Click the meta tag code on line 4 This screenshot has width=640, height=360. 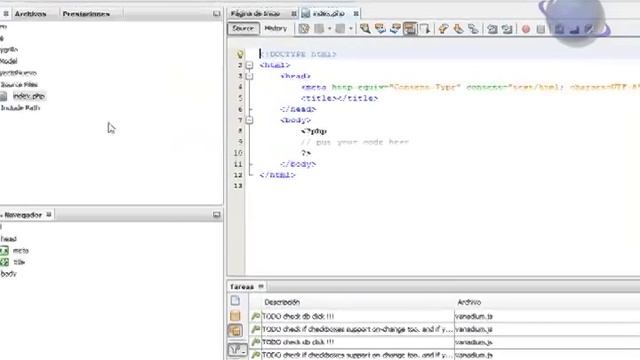[x=470, y=87]
